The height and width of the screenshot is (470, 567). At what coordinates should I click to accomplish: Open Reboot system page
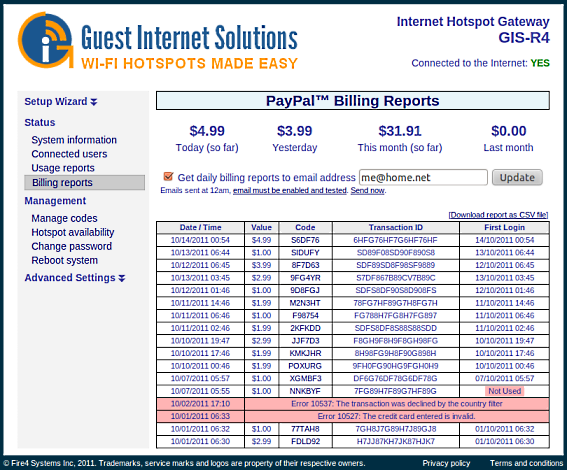pyautogui.click(x=64, y=261)
